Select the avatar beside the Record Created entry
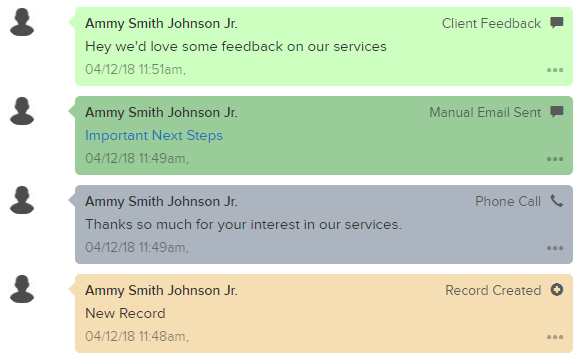 [x=22, y=289]
